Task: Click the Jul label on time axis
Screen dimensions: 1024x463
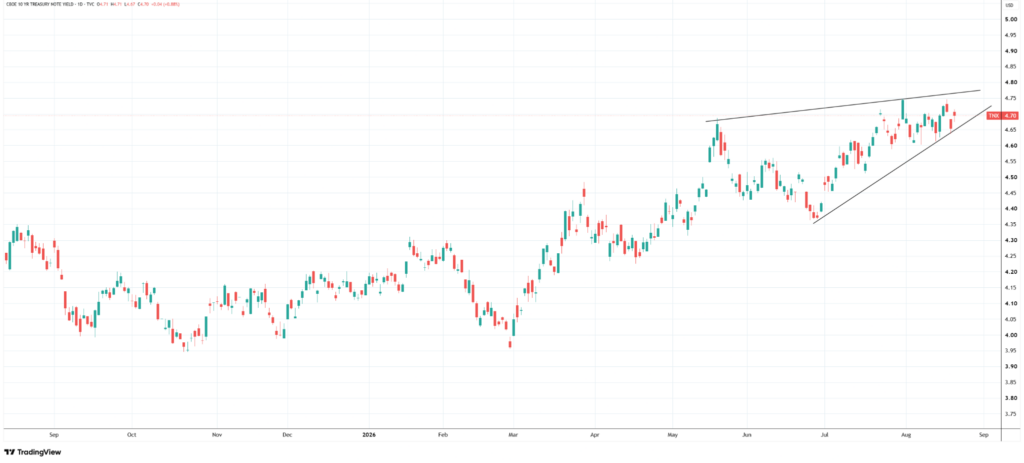Action: pos(825,434)
